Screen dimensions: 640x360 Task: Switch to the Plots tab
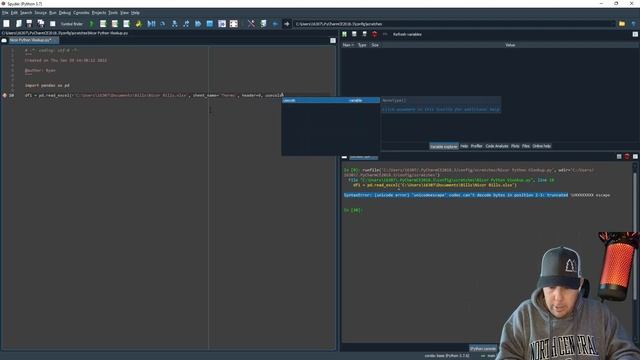pos(515,146)
